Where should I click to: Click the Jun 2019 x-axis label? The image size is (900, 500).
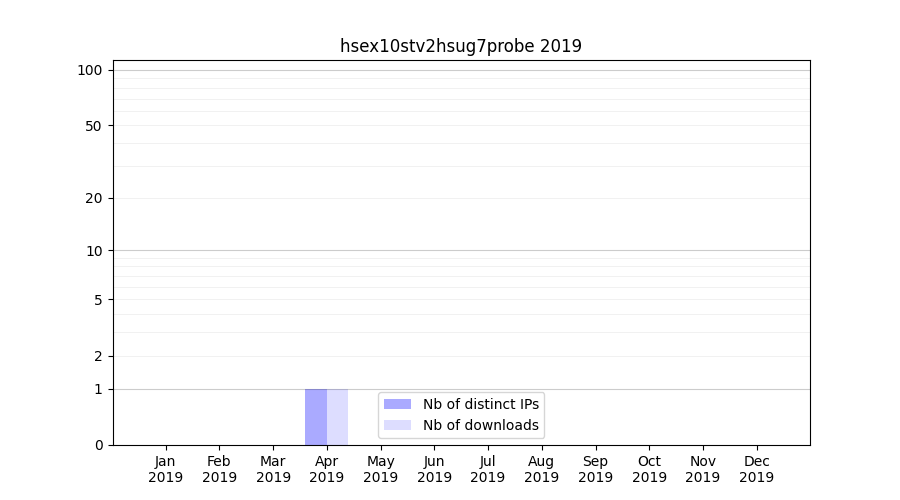click(434, 469)
